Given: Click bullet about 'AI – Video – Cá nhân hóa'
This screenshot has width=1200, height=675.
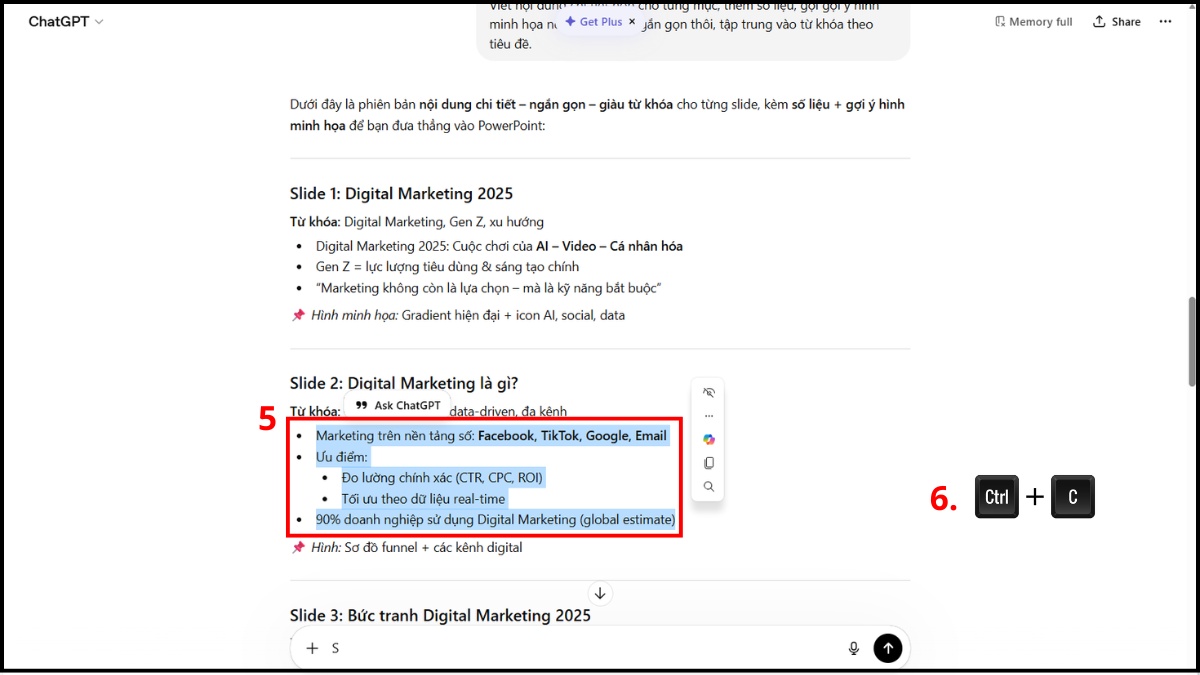Looking at the screenshot, I should tap(499, 246).
